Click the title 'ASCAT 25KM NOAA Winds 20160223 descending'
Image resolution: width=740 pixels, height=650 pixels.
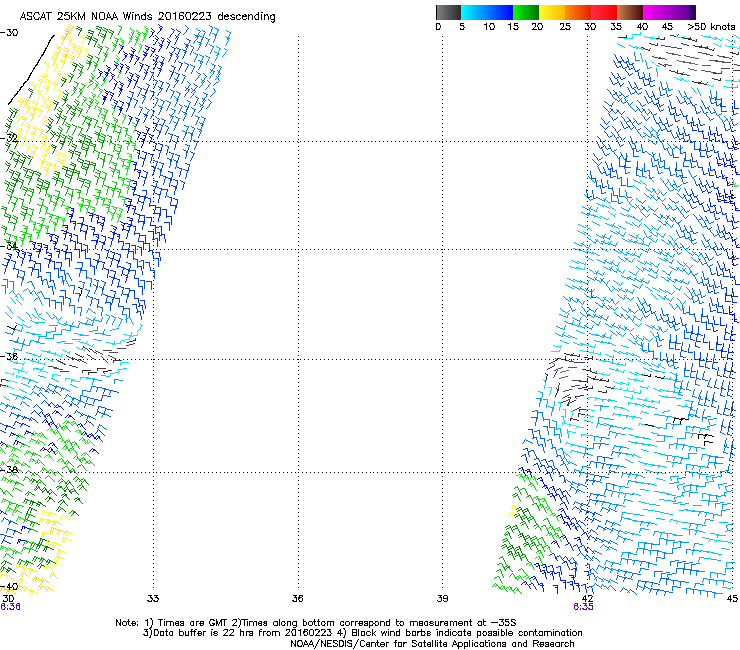coord(147,16)
